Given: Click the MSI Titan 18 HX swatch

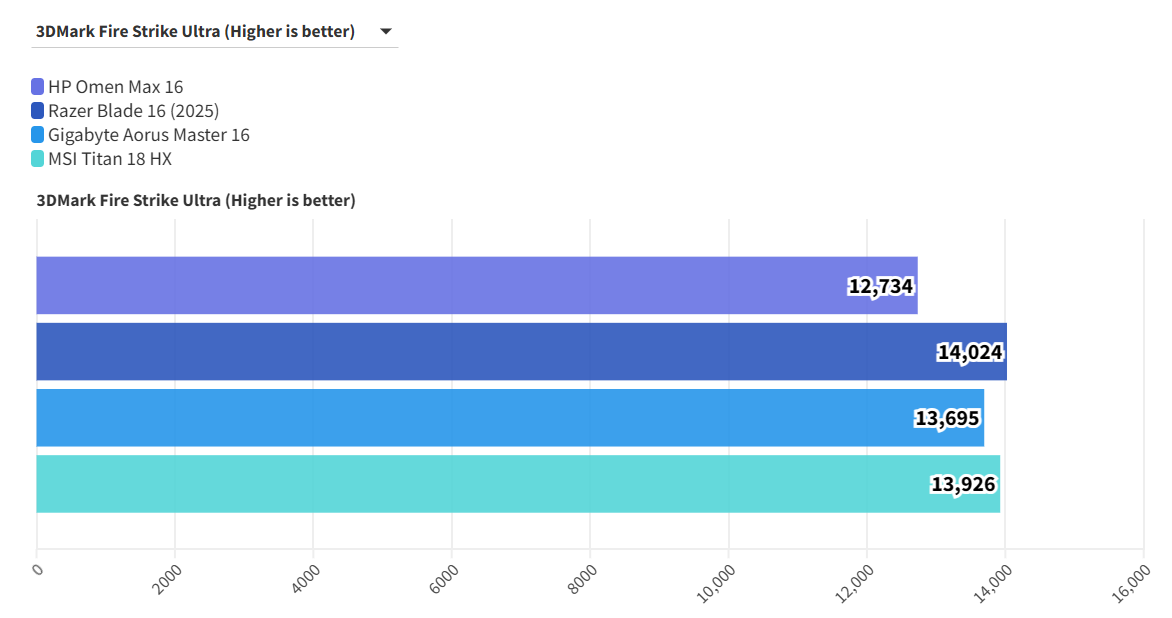Looking at the screenshot, I should pyautogui.click(x=38, y=159).
